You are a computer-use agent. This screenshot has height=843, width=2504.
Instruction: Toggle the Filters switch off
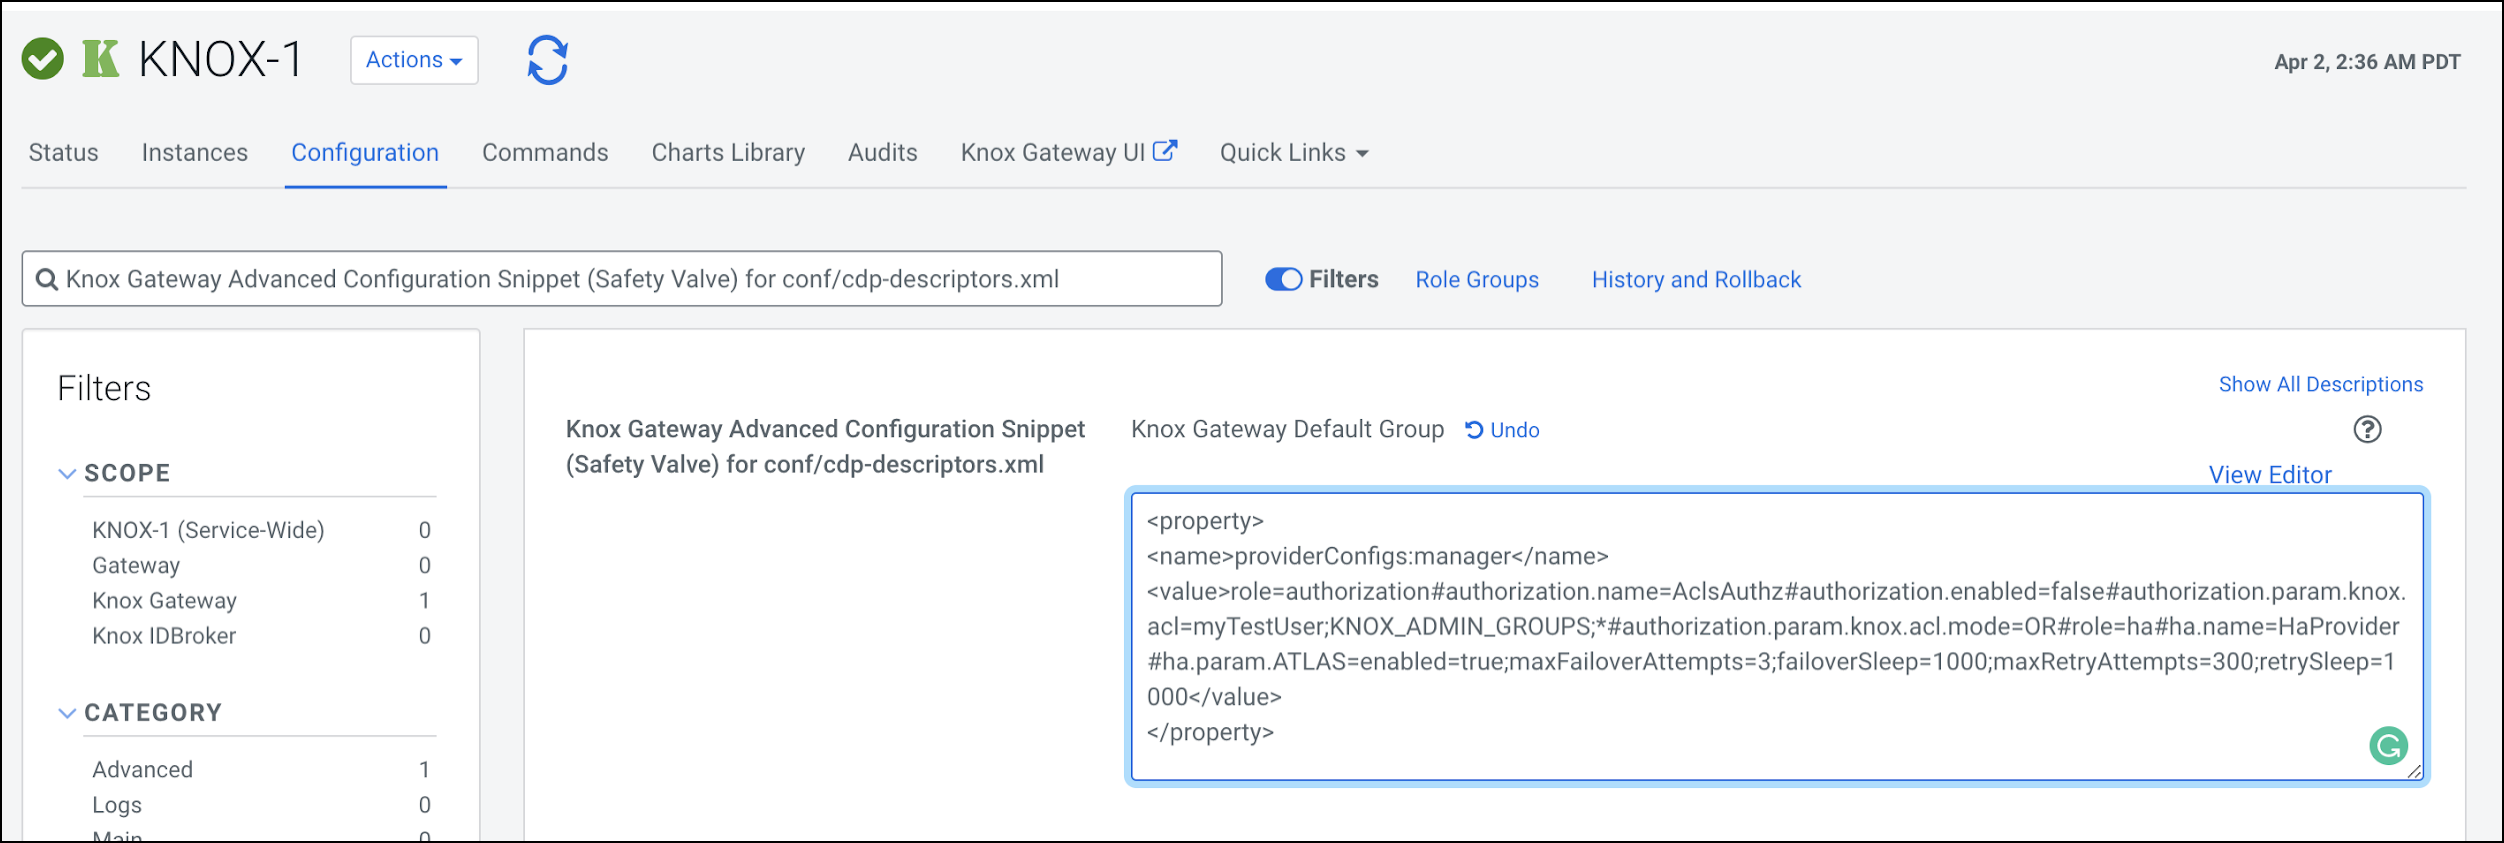pos(1283,280)
